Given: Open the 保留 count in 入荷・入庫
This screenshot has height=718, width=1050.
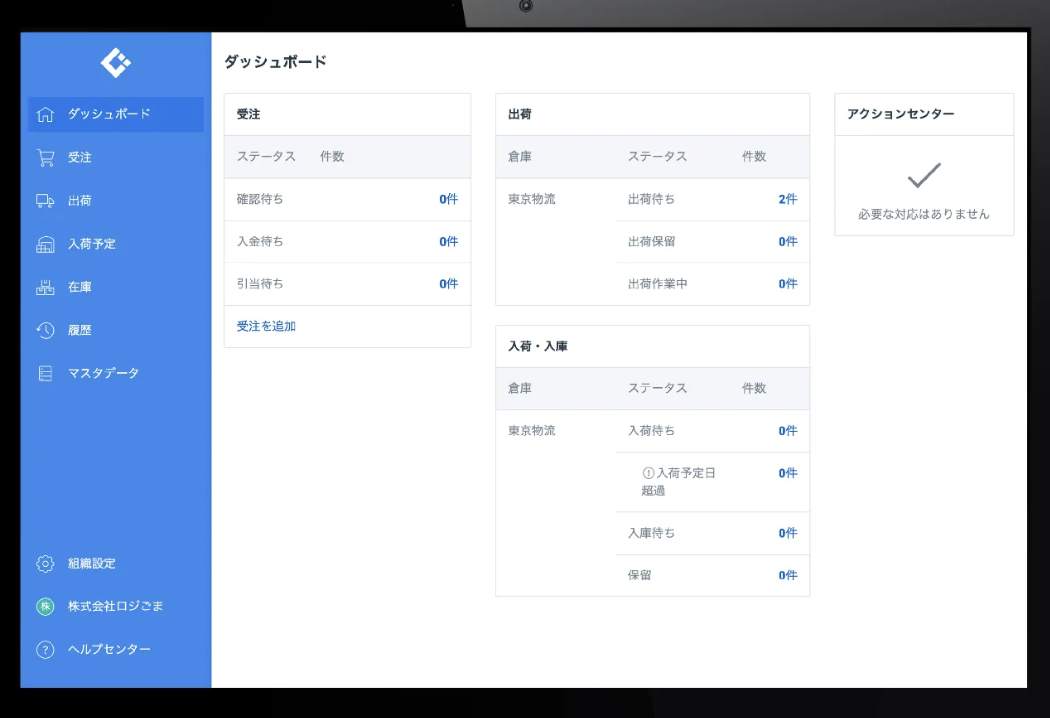Looking at the screenshot, I should [786, 575].
